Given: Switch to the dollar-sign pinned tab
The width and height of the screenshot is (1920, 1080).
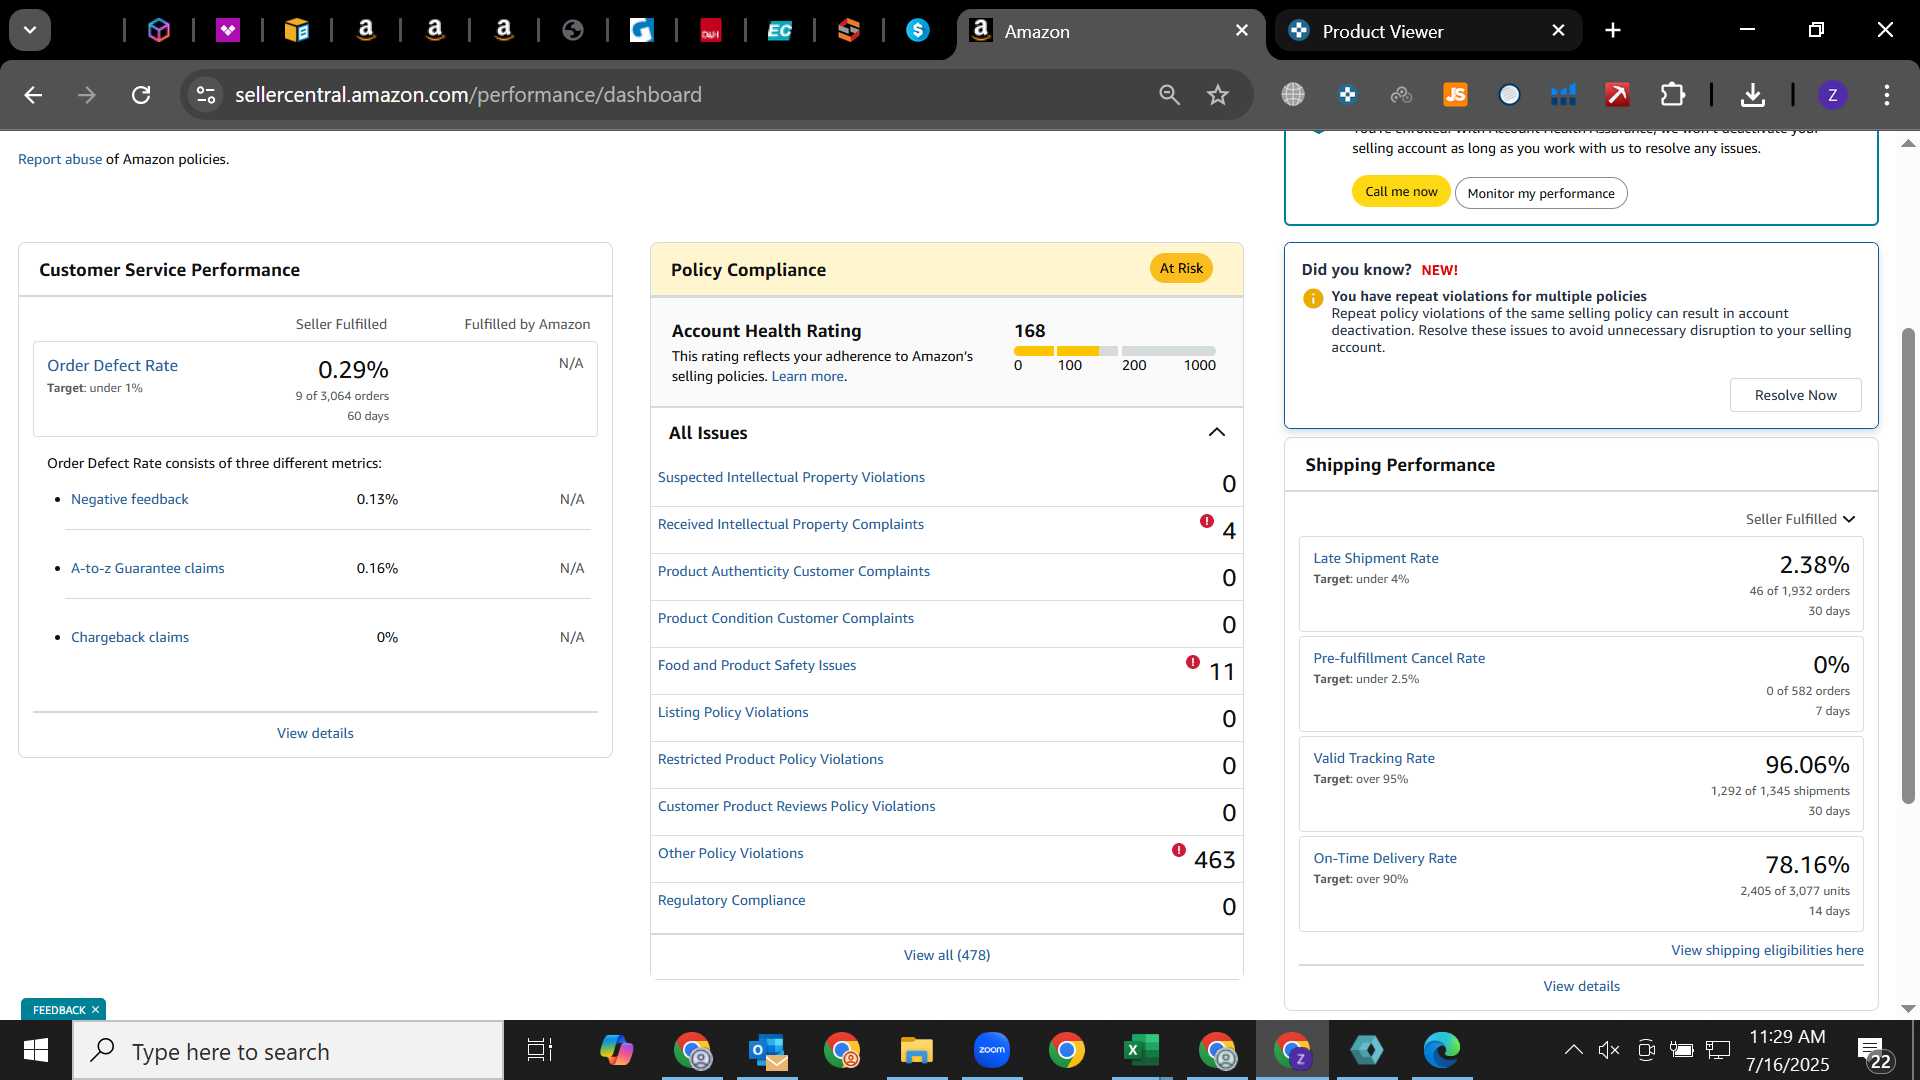Looking at the screenshot, I should click(x=917, y=31).
